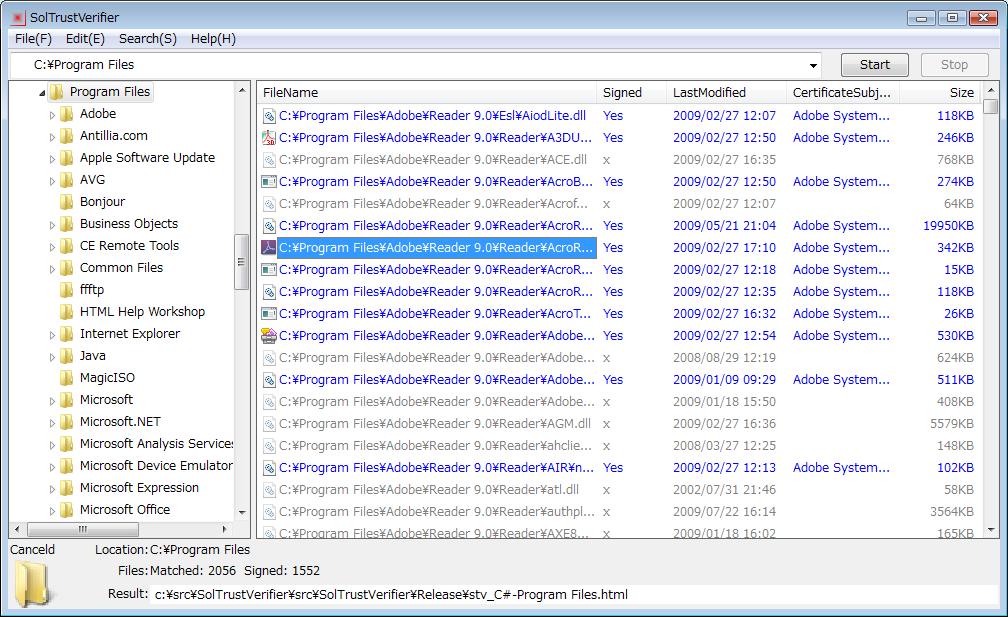Click the AGM.dll file icon

pos(269,424)
